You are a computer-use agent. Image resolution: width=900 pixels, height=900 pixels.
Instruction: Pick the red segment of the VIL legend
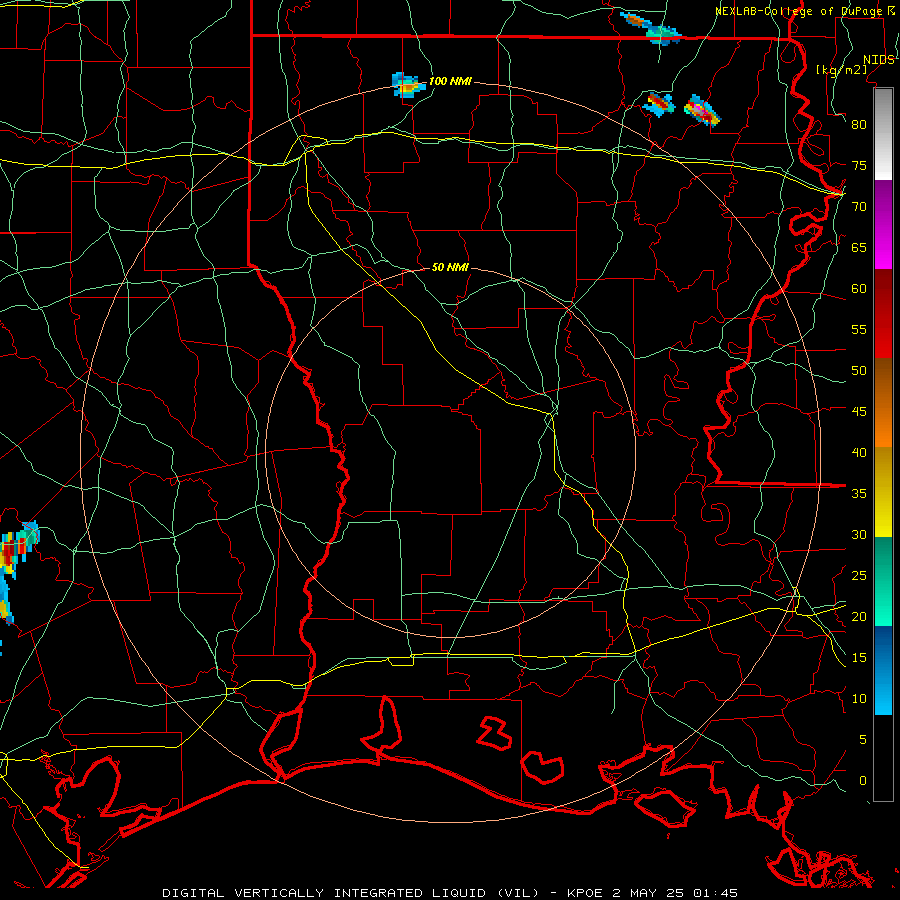click(883, 313)
